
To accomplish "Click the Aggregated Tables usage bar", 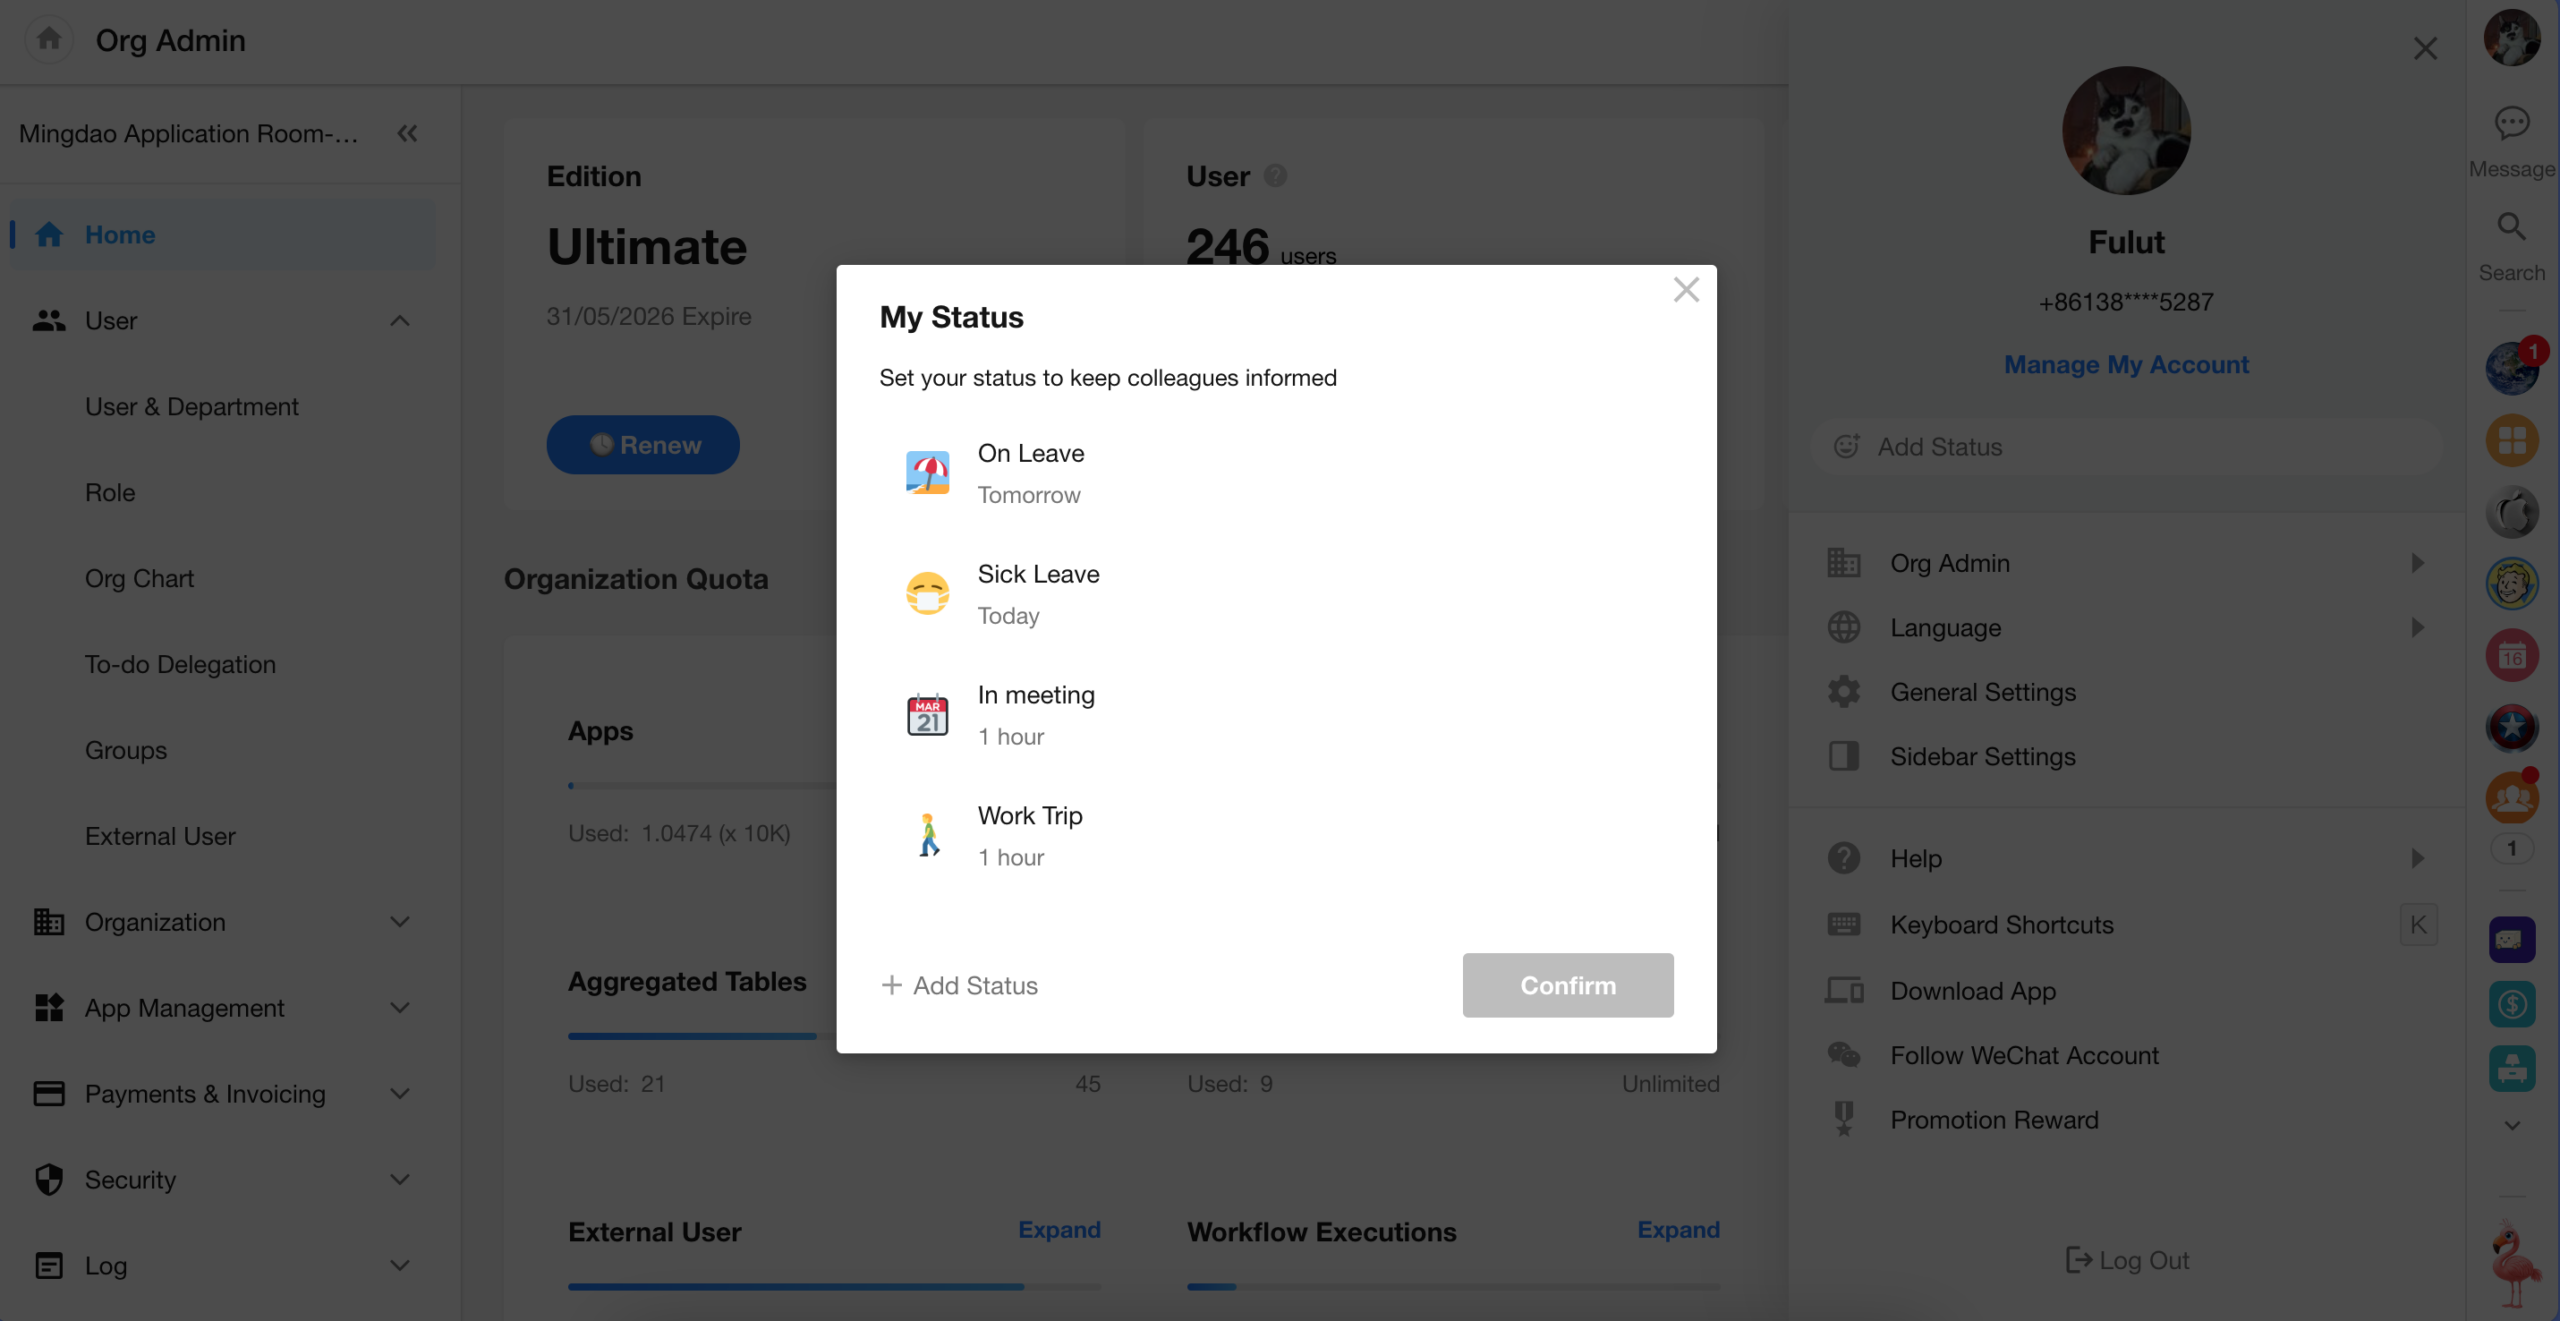I will point(692,1036).
